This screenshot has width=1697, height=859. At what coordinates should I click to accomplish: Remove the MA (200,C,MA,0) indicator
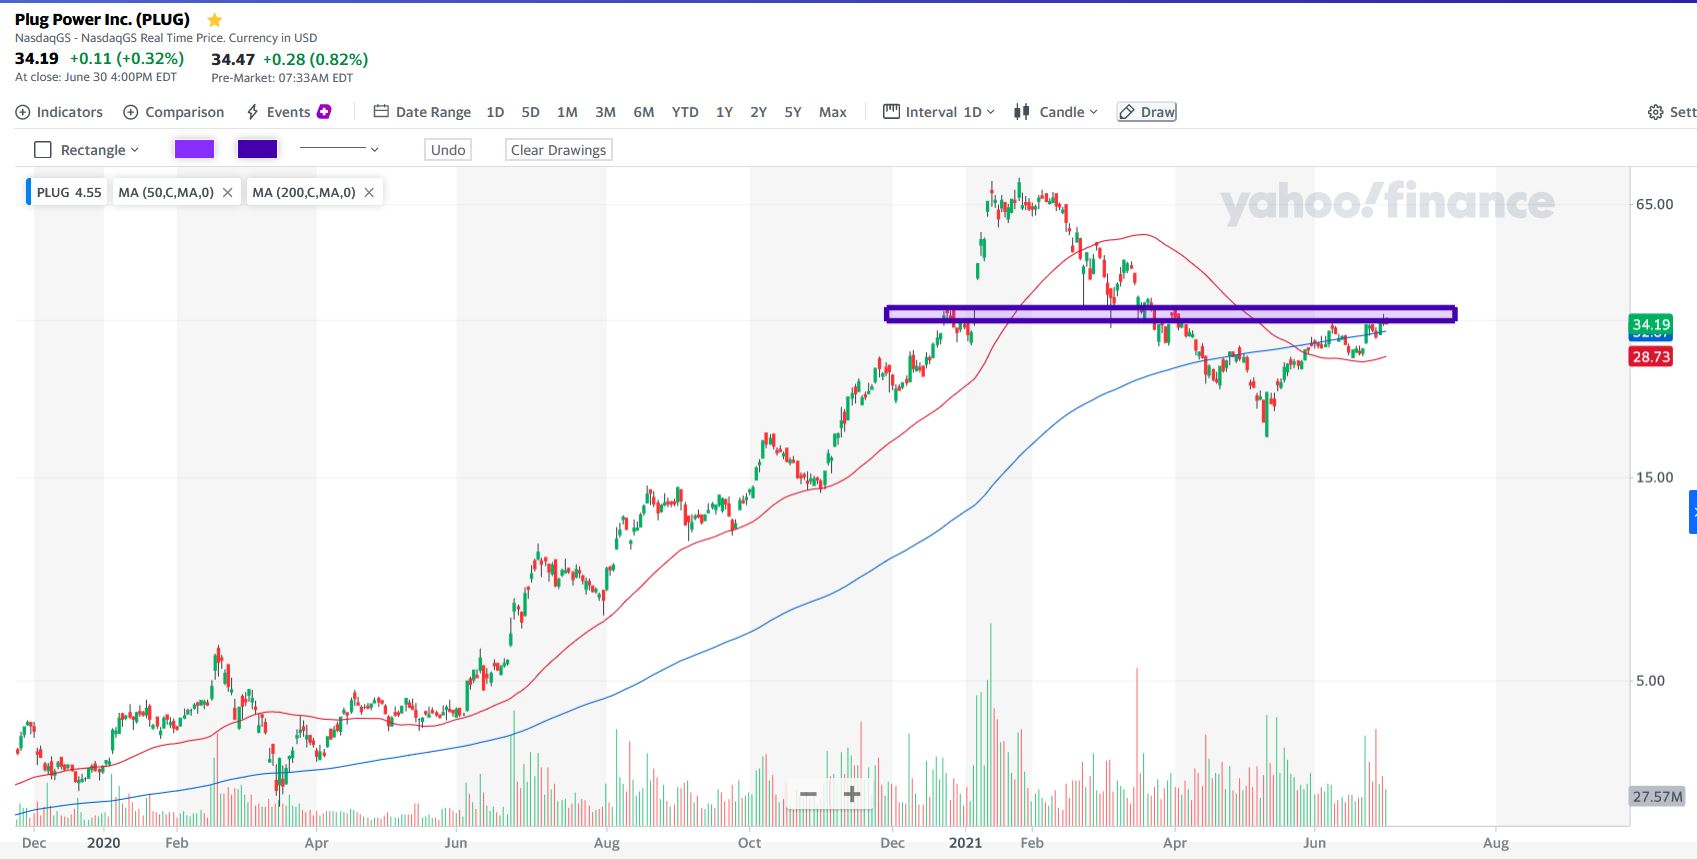[x=369, y=192]
